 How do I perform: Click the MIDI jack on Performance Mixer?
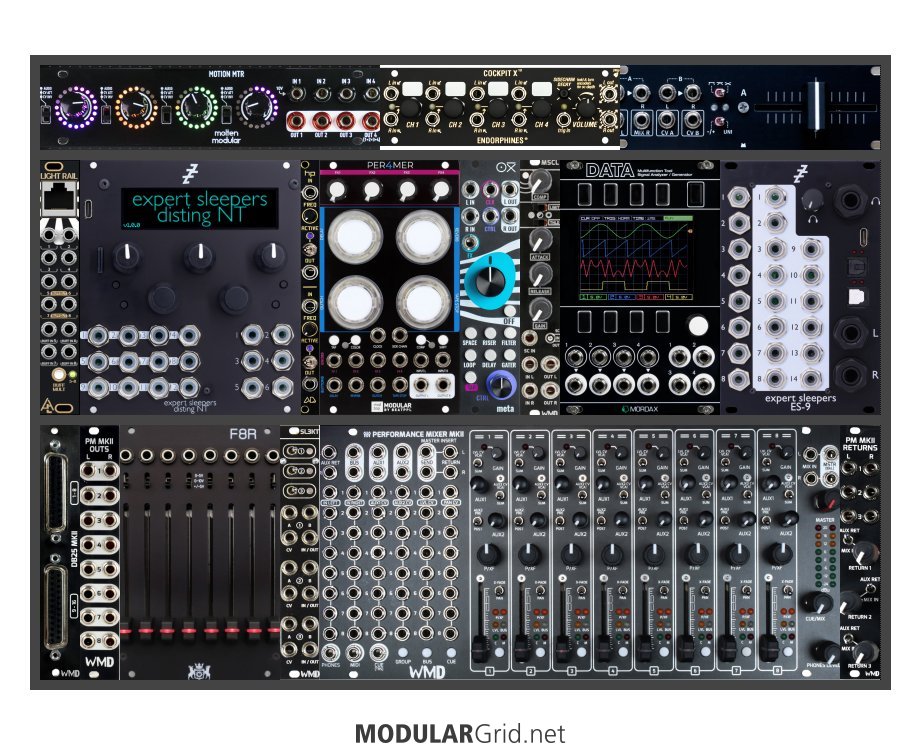355,653
